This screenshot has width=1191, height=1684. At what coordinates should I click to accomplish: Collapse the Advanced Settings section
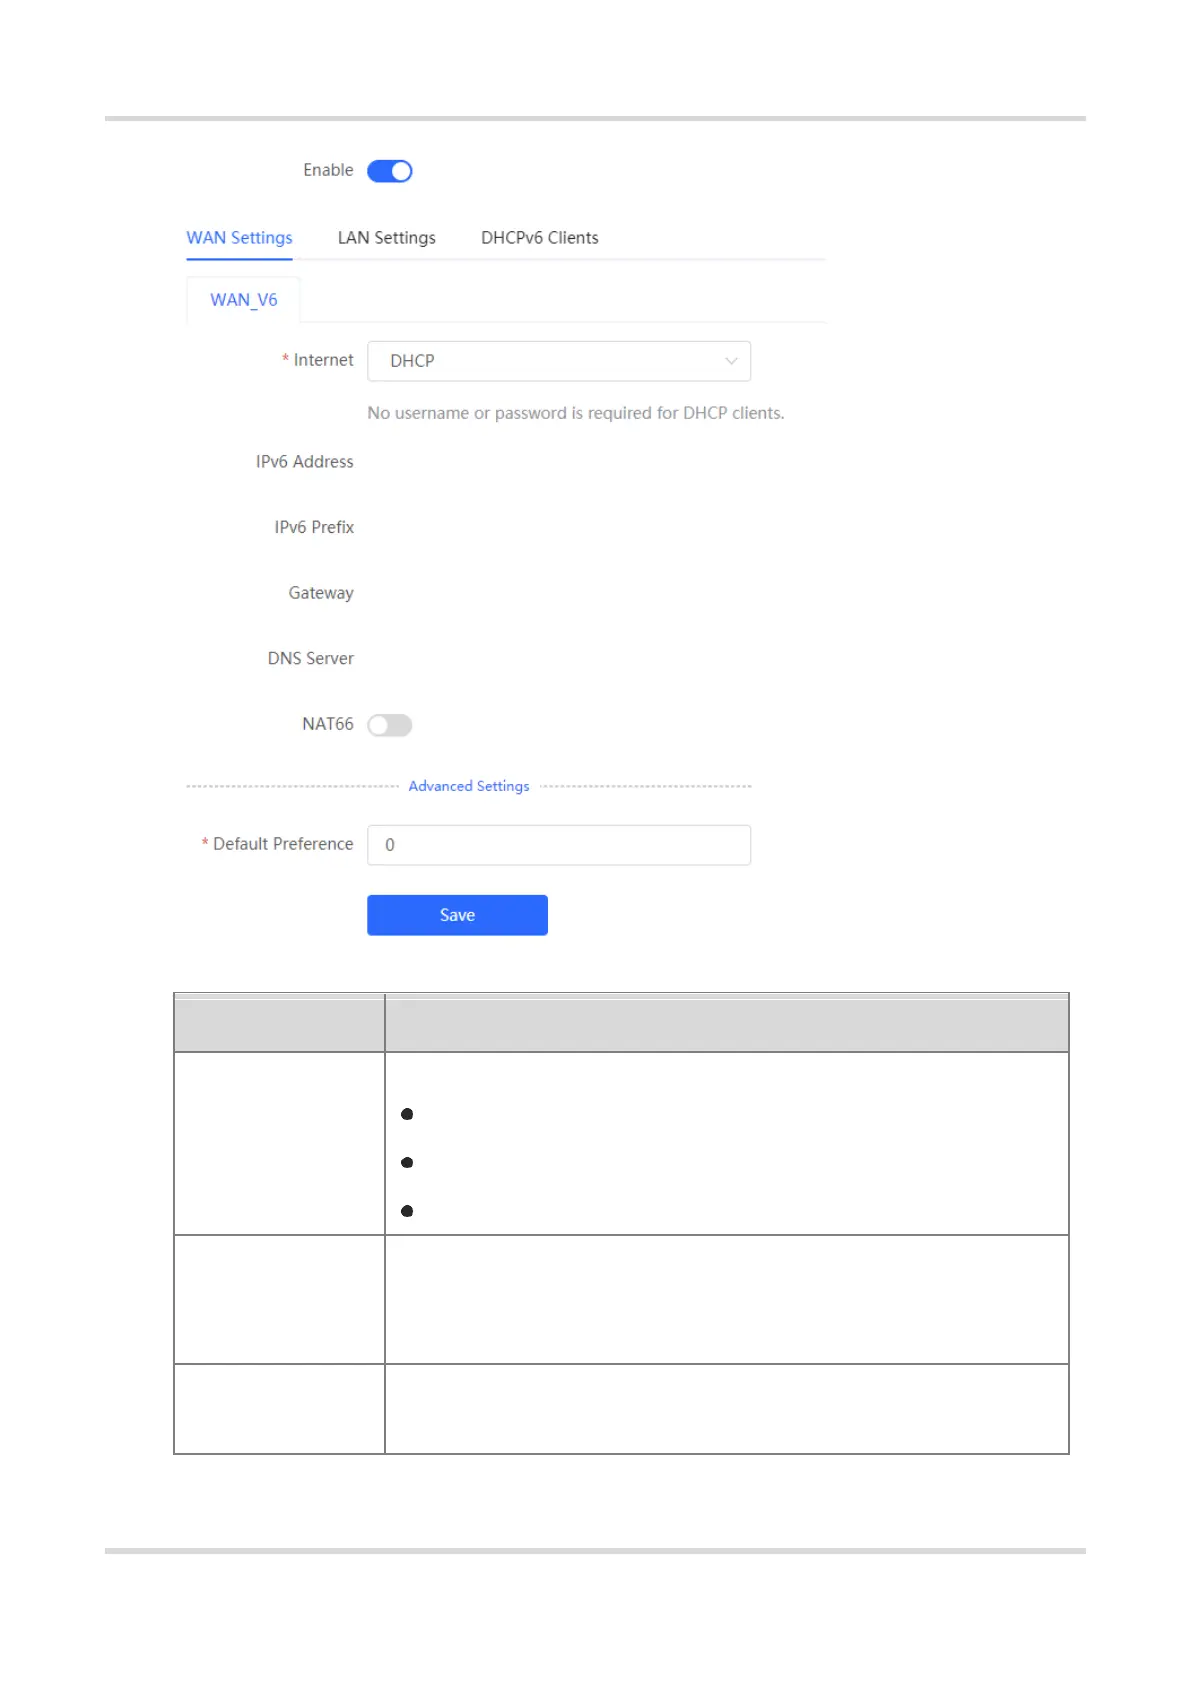click(468, 786)
